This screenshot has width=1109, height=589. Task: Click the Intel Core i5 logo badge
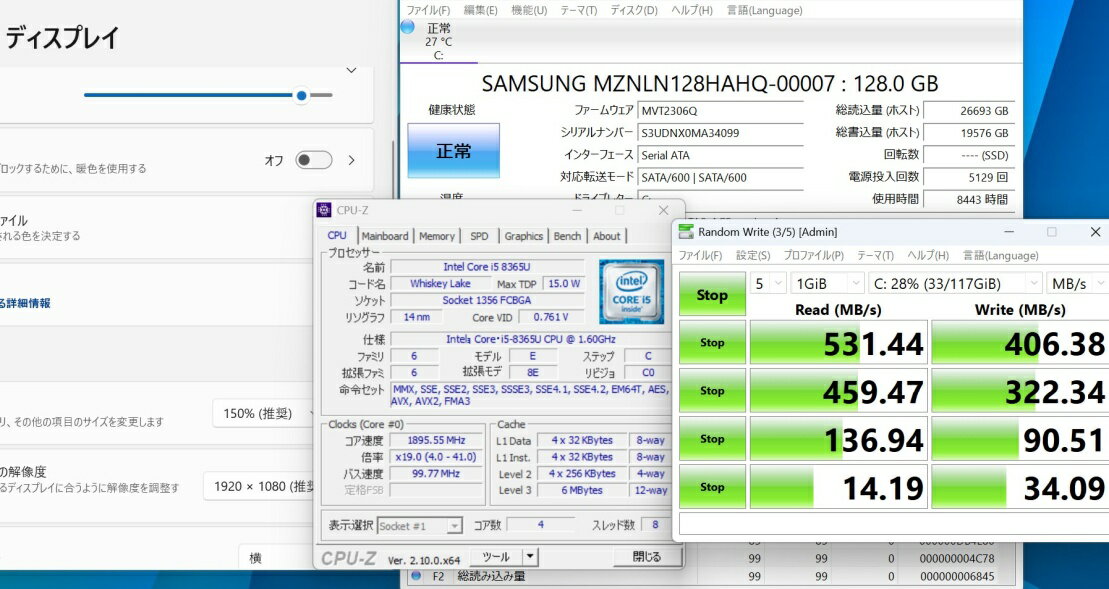631,292
